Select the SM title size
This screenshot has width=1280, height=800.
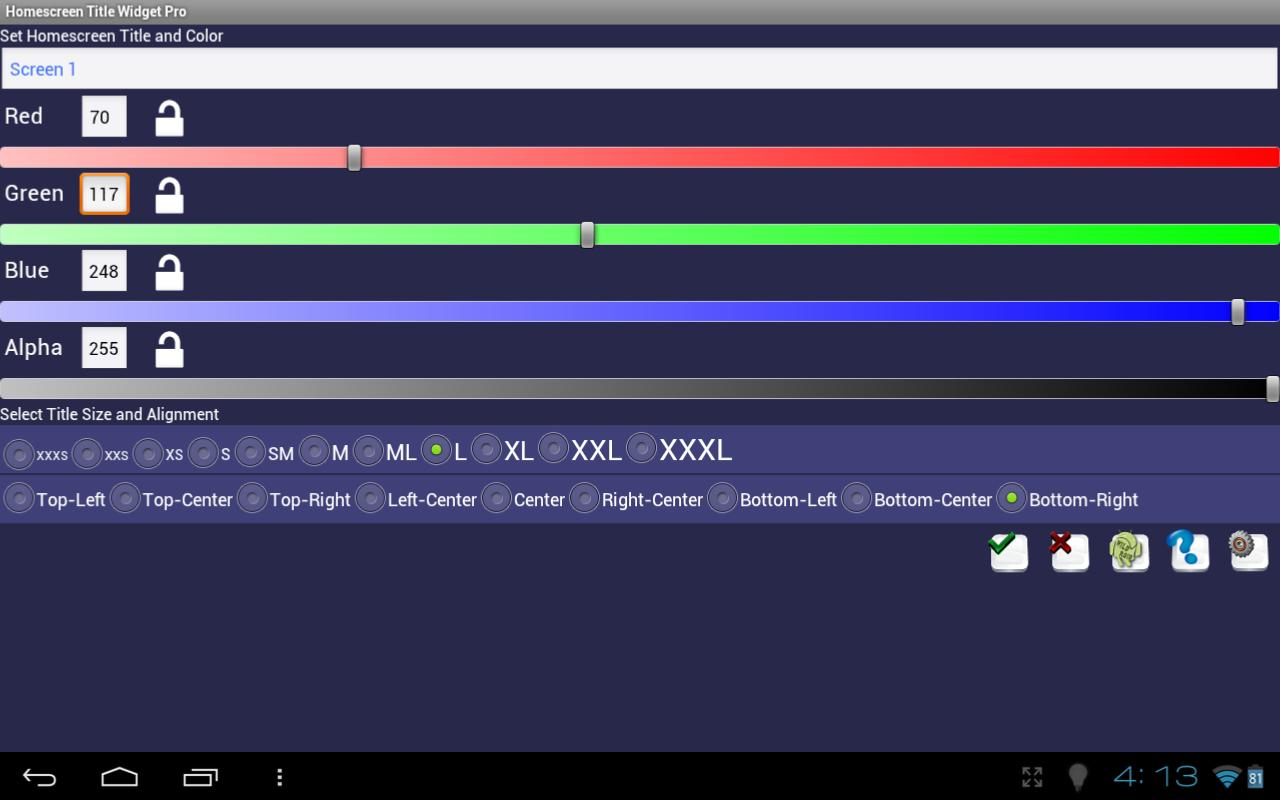pyautogui.click(x=265, y=452)
